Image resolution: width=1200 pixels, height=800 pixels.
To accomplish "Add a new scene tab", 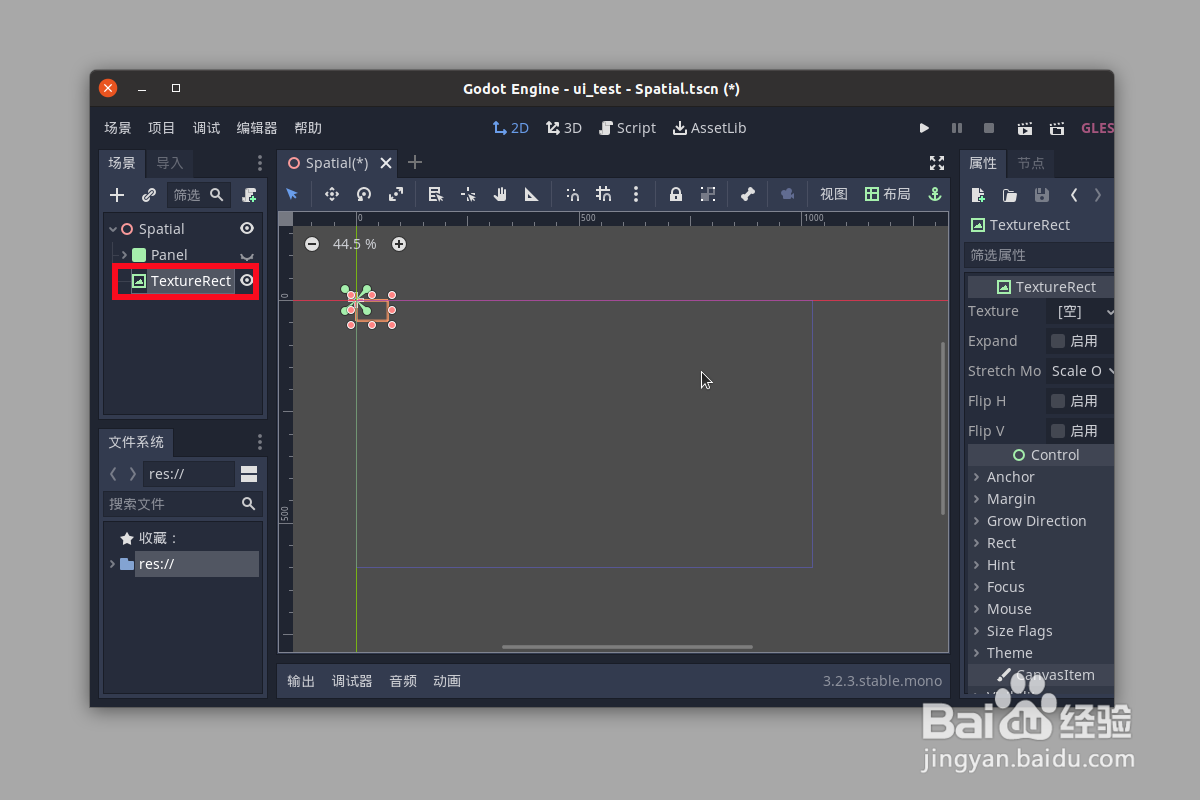I will (x=415, y=162).
